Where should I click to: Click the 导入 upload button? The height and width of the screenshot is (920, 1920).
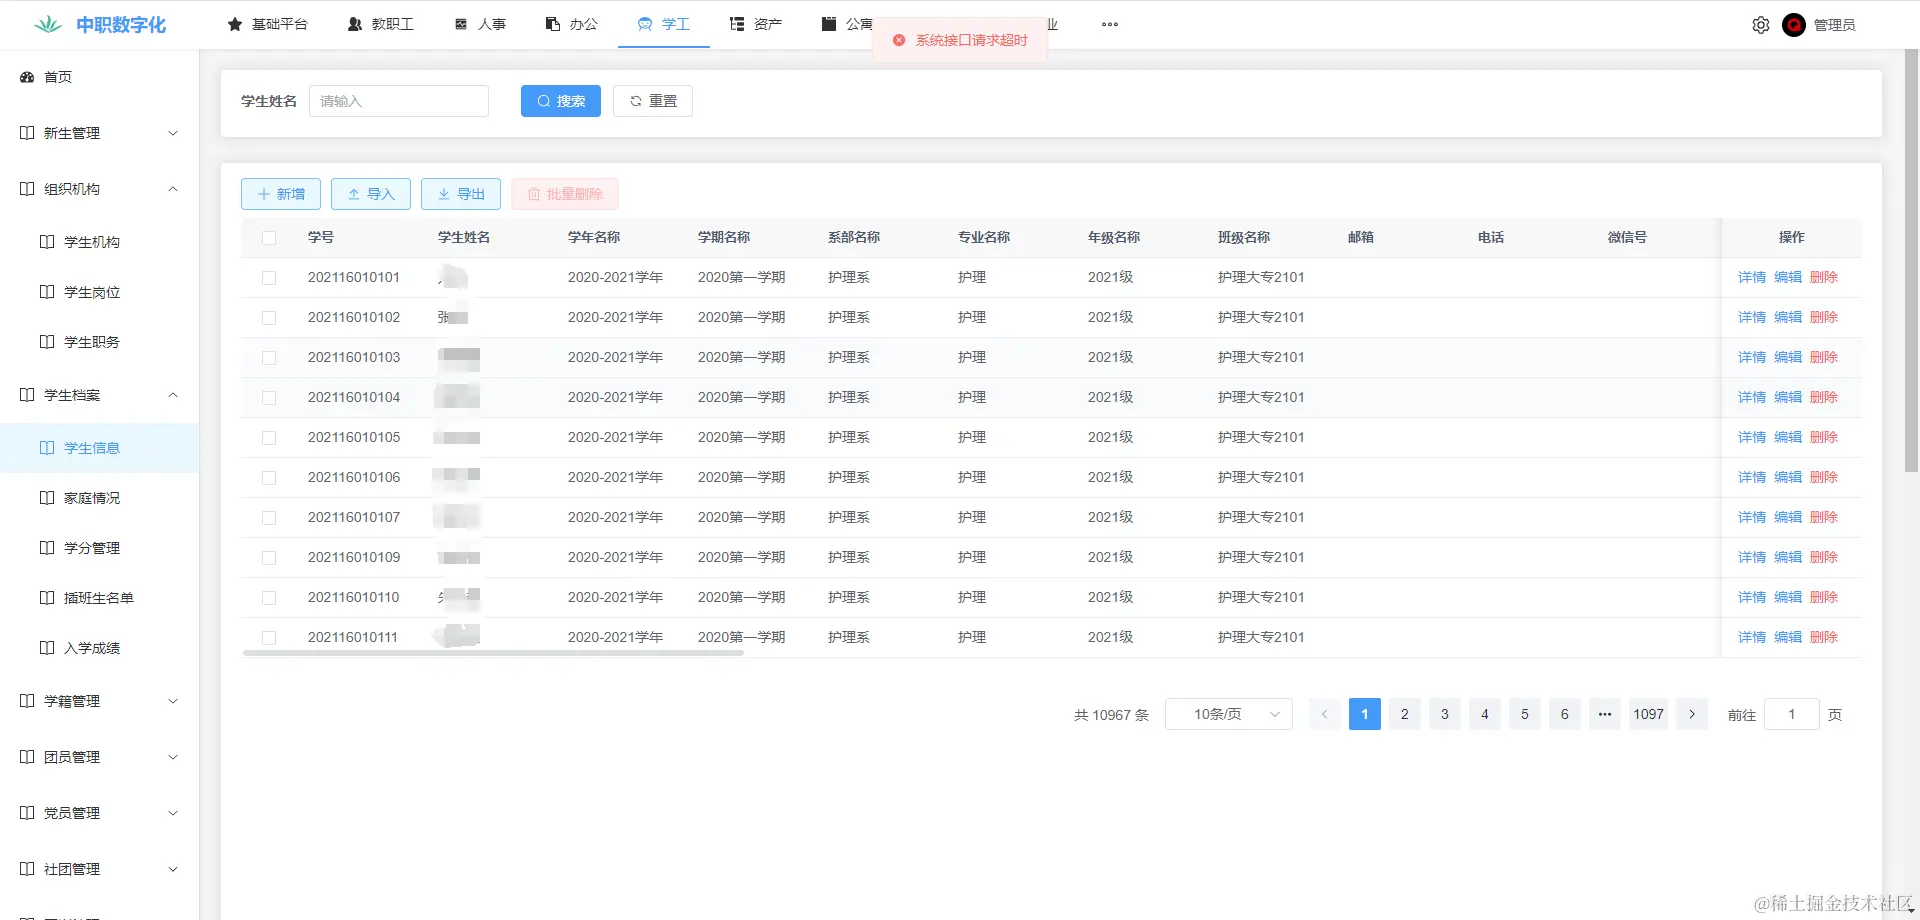pyautogui.click(x=371, y=194)
